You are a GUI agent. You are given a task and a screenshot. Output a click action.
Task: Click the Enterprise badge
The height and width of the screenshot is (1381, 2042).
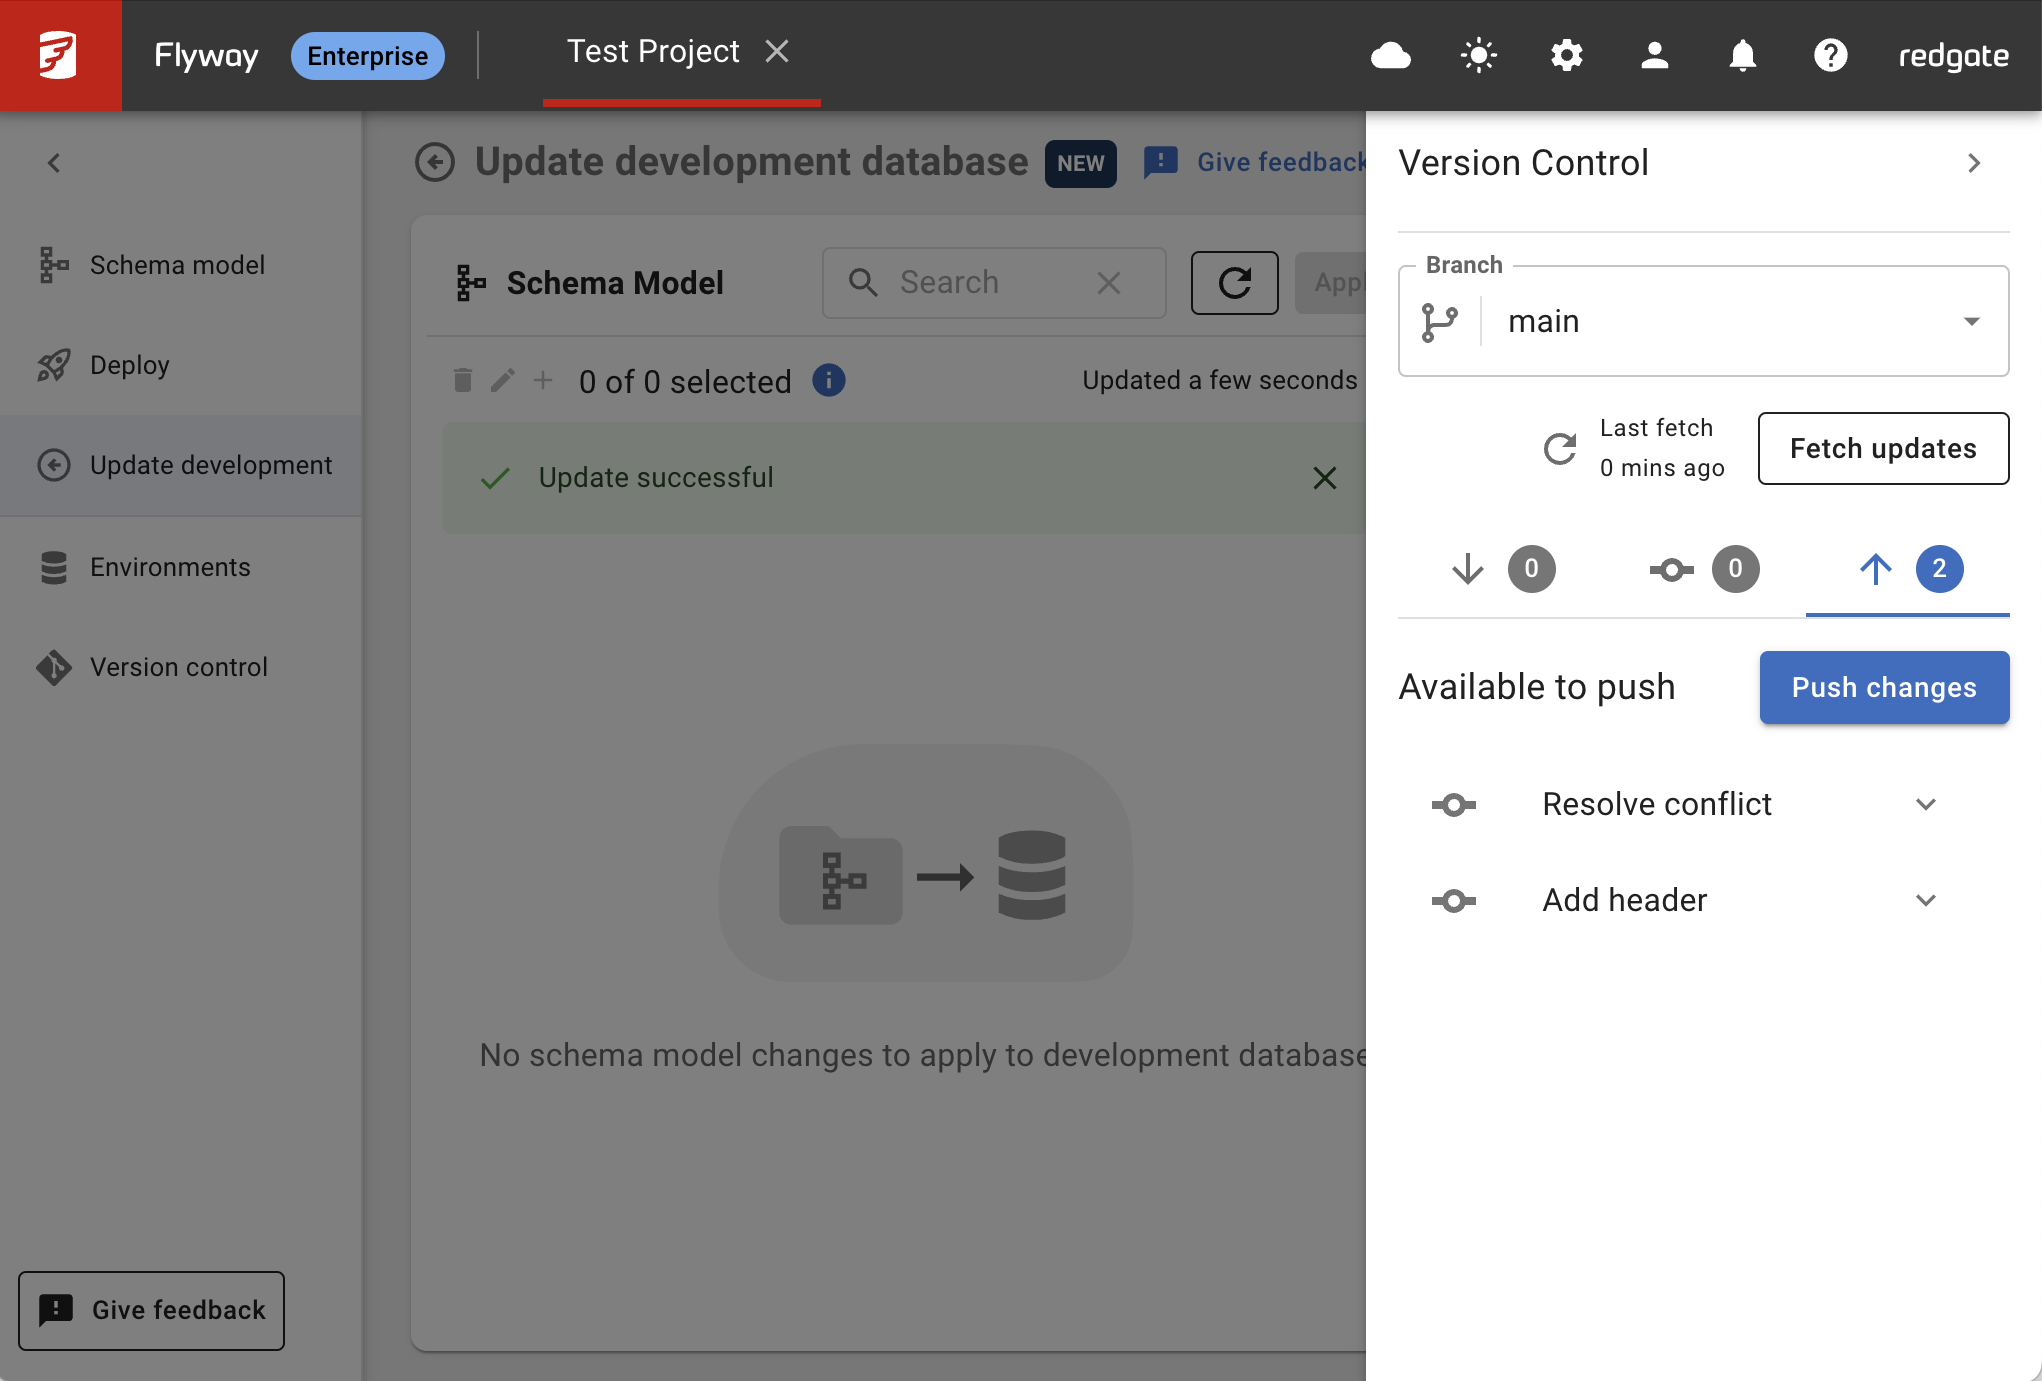pos(367,56)
